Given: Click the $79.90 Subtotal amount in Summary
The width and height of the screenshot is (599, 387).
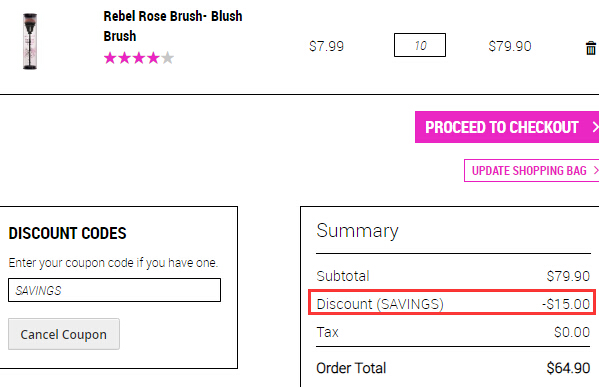Looking at the screenshot, I should tap(568, 276).
